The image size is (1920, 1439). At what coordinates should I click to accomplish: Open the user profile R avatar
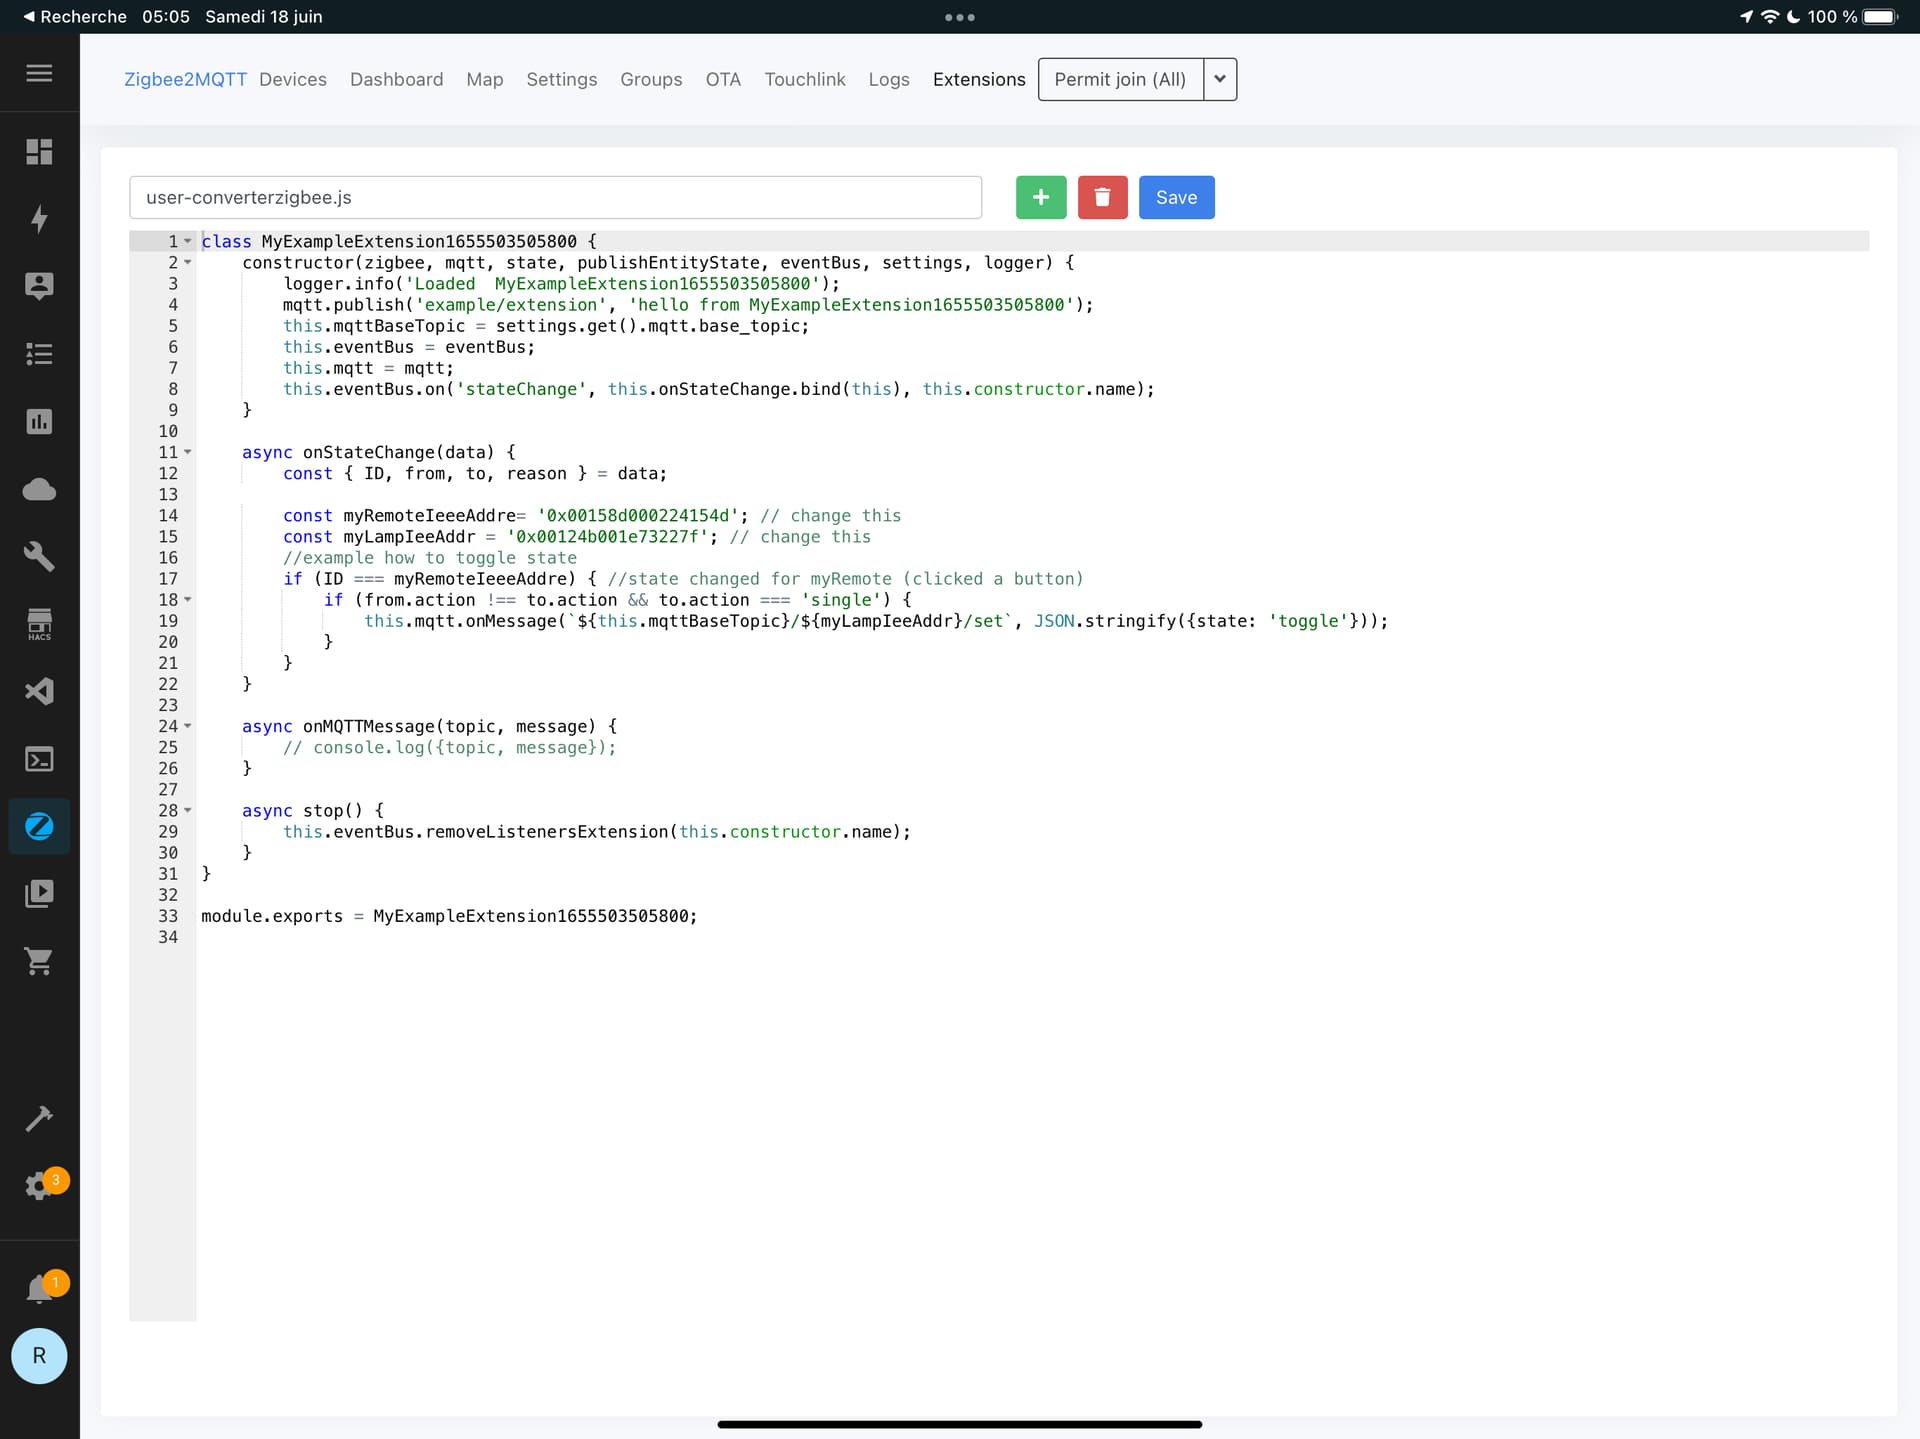click(39, 1356)
